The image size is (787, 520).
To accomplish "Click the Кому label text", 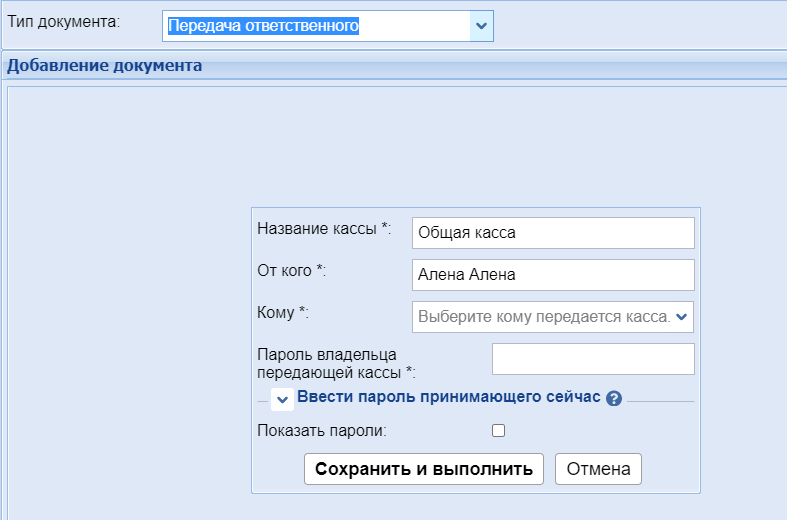I will pos(283,313).
